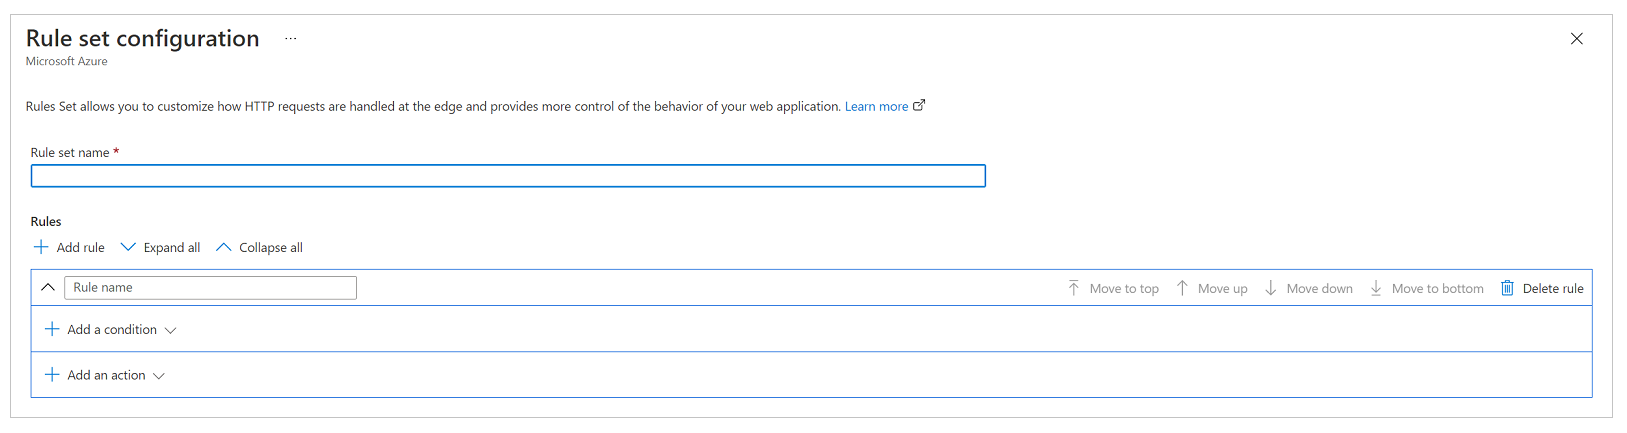This screenshot has width=1627, height=433.
Task: Focus the Rule set name field
Action: coord(508,176)
